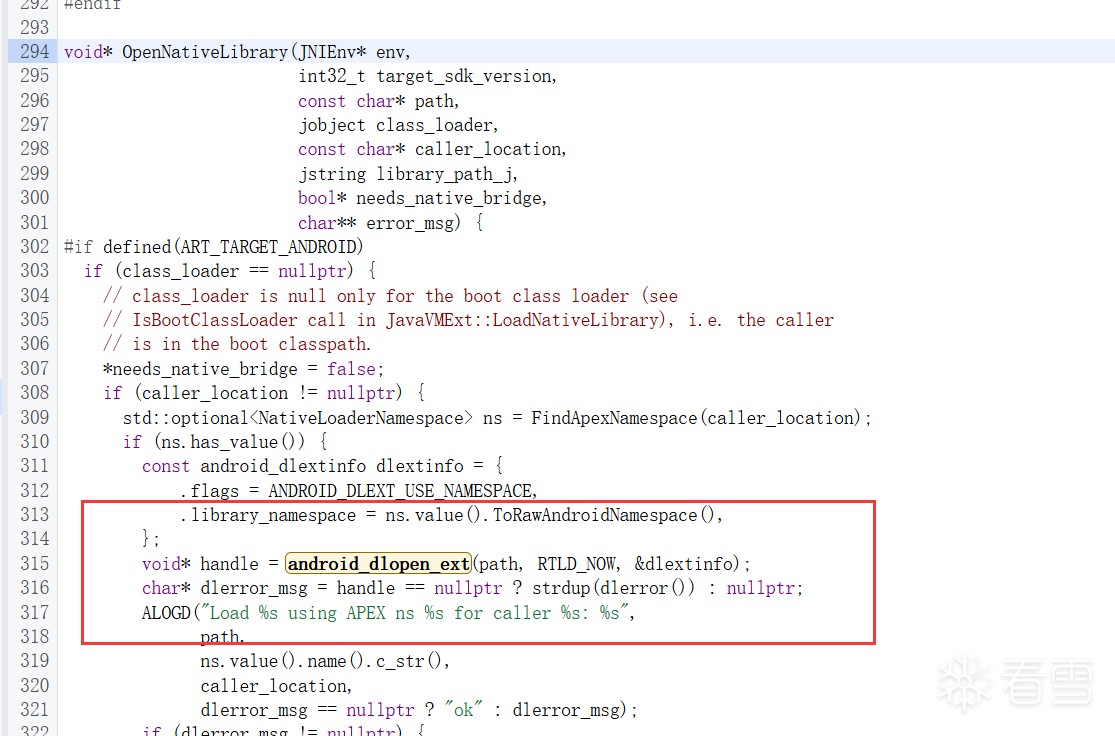Viewport: 1115px width, 736px height.
Task: Click '*needs_native_bridge = false;' statement
Action: [244, 369]
